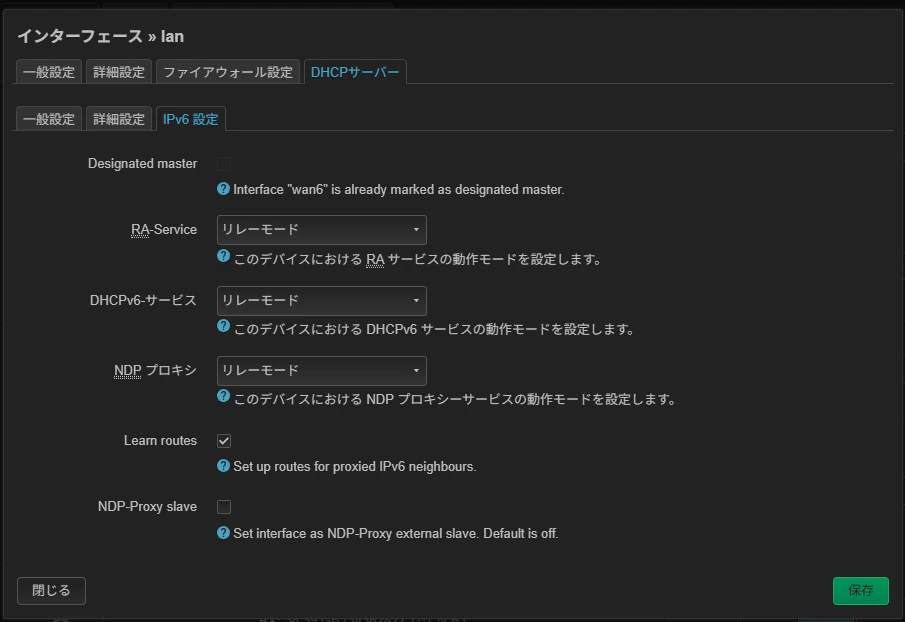Open the ファイアウォール設定 tab
Screen dimensions: 905x622
[x=228, y=72]
